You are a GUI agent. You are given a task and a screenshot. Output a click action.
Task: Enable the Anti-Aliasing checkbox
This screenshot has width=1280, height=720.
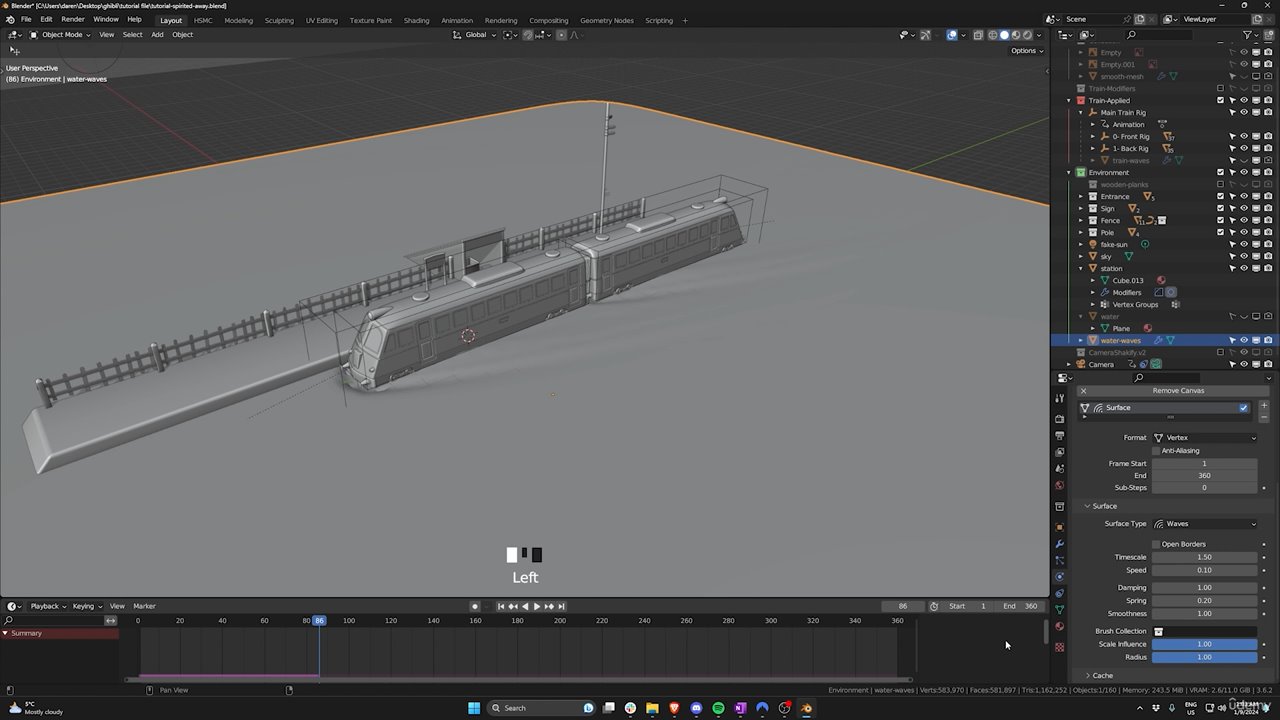point(1156,451)
